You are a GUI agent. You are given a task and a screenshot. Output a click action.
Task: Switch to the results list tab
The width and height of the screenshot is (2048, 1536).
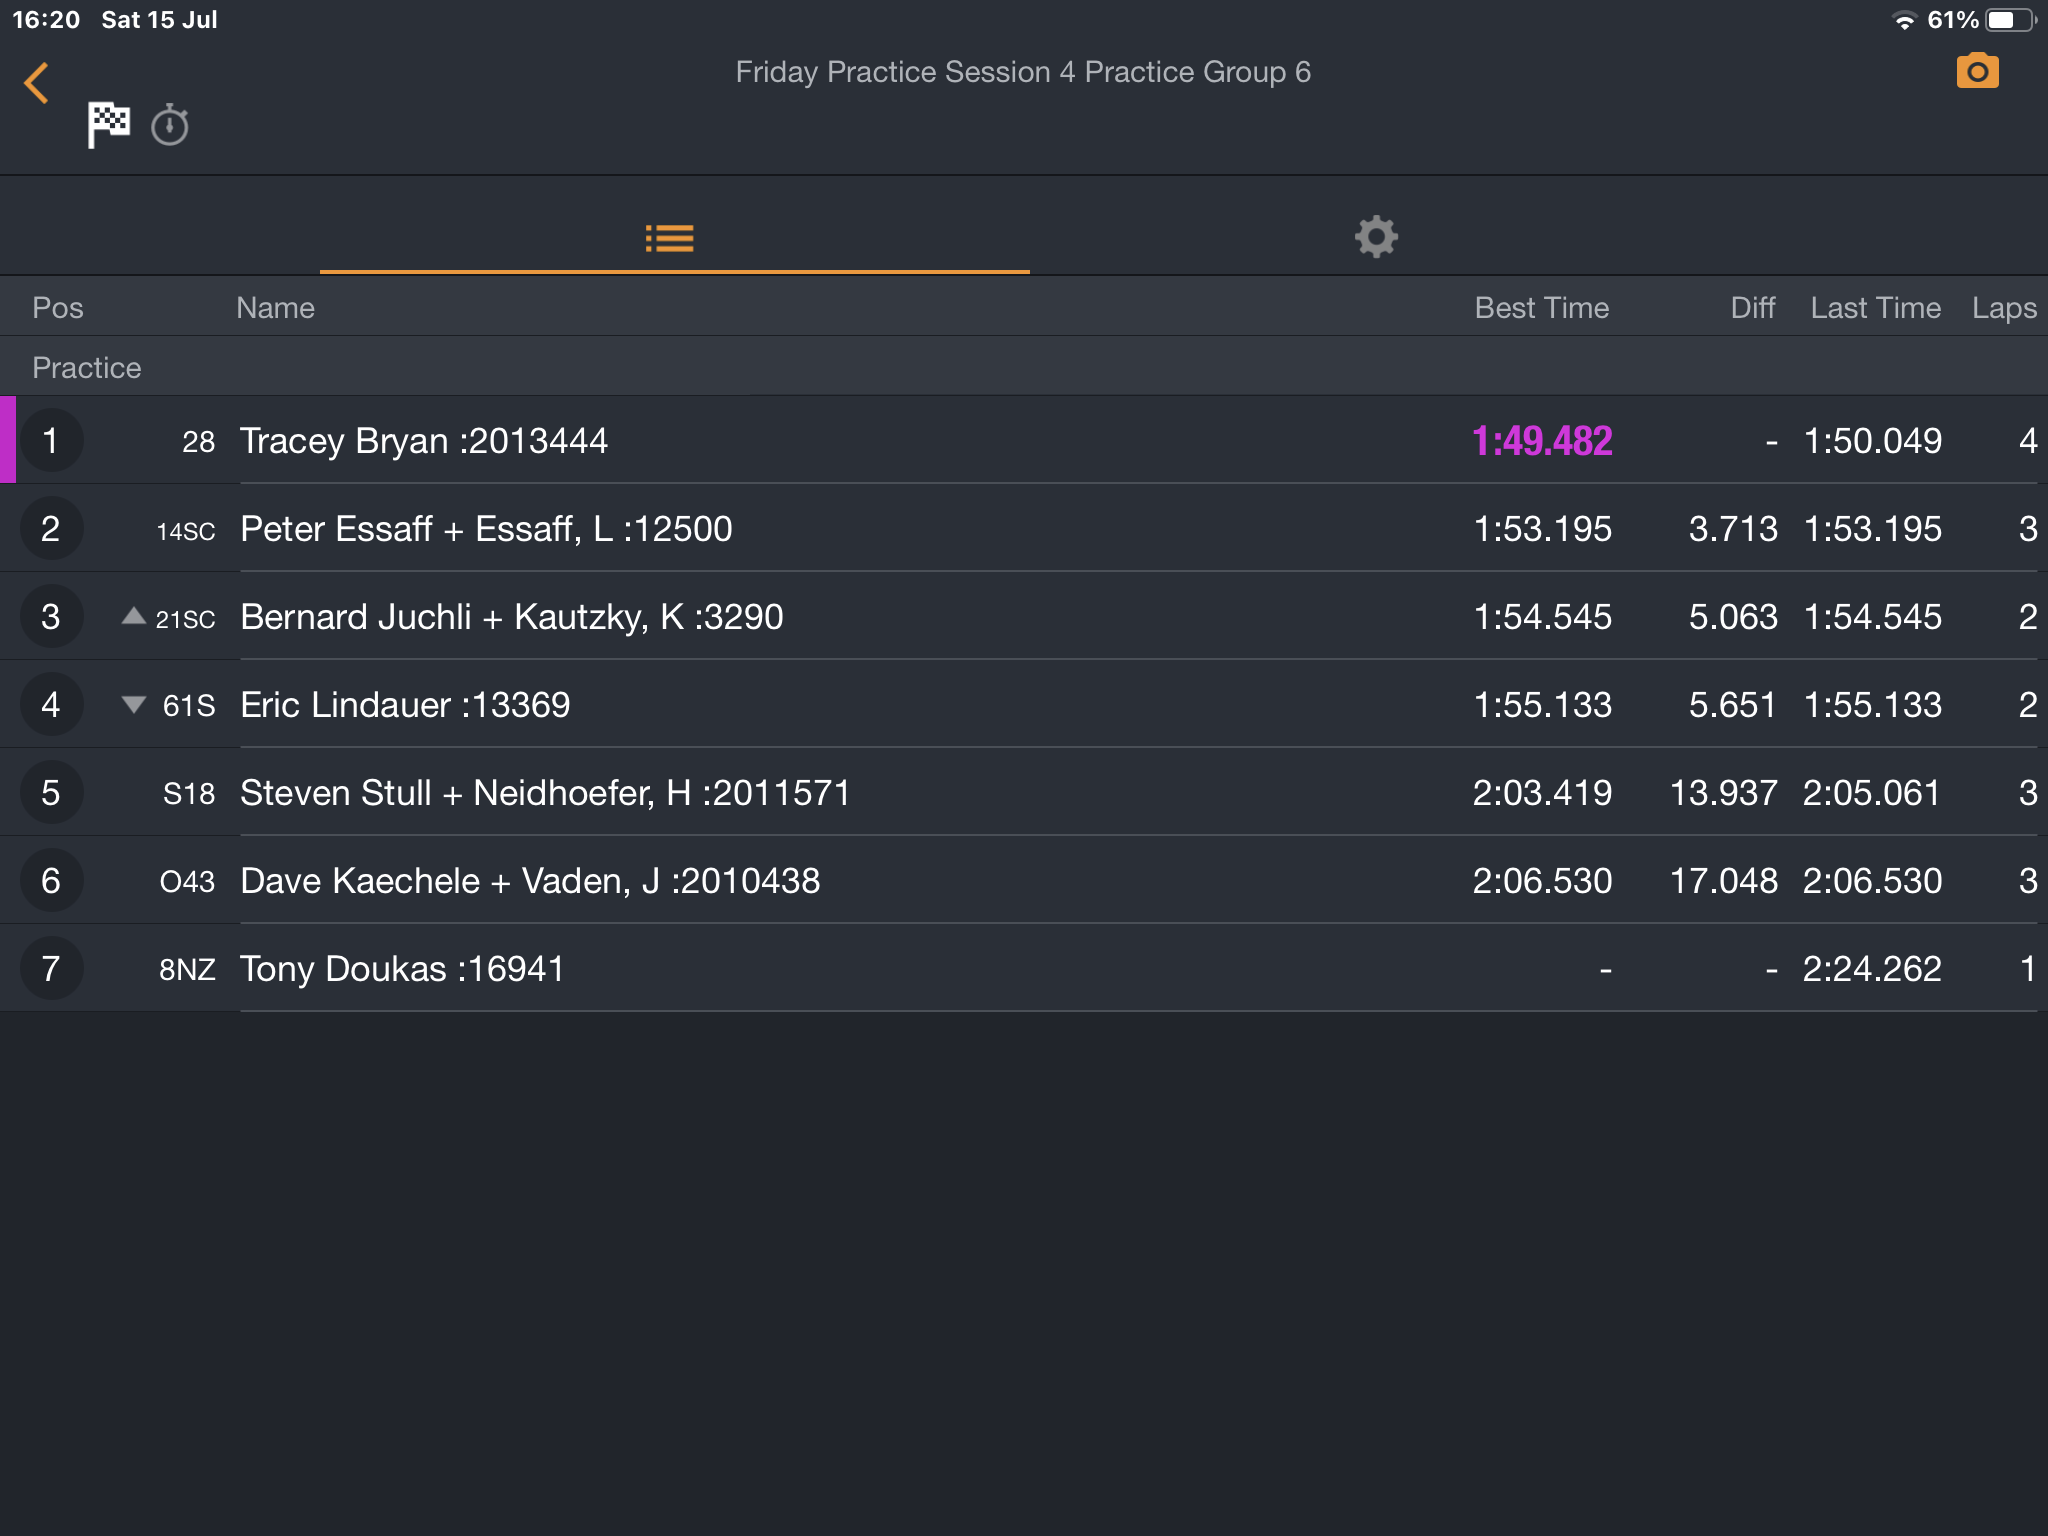click(670, 238)
